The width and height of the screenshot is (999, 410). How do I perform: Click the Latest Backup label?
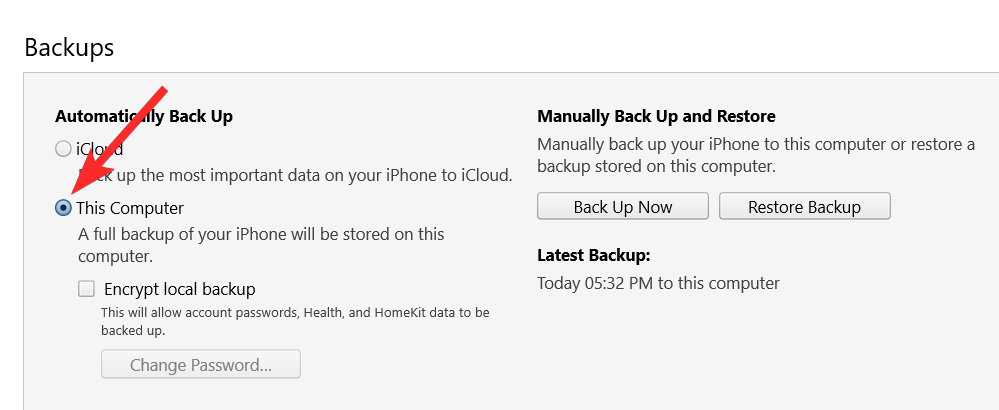(593, 255)
